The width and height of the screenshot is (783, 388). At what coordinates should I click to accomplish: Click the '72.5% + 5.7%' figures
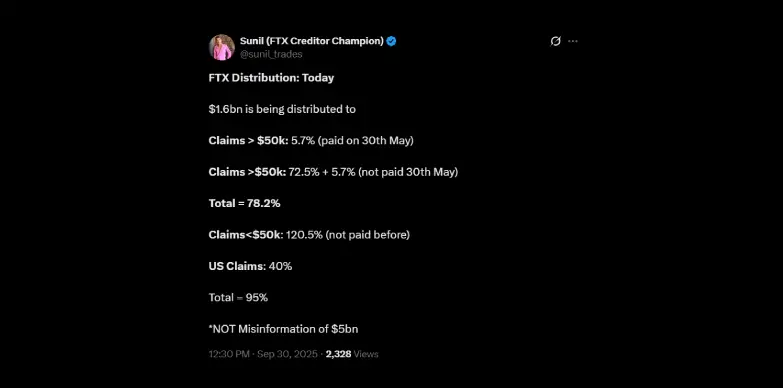pyautogui.click(x=322, y=172)
